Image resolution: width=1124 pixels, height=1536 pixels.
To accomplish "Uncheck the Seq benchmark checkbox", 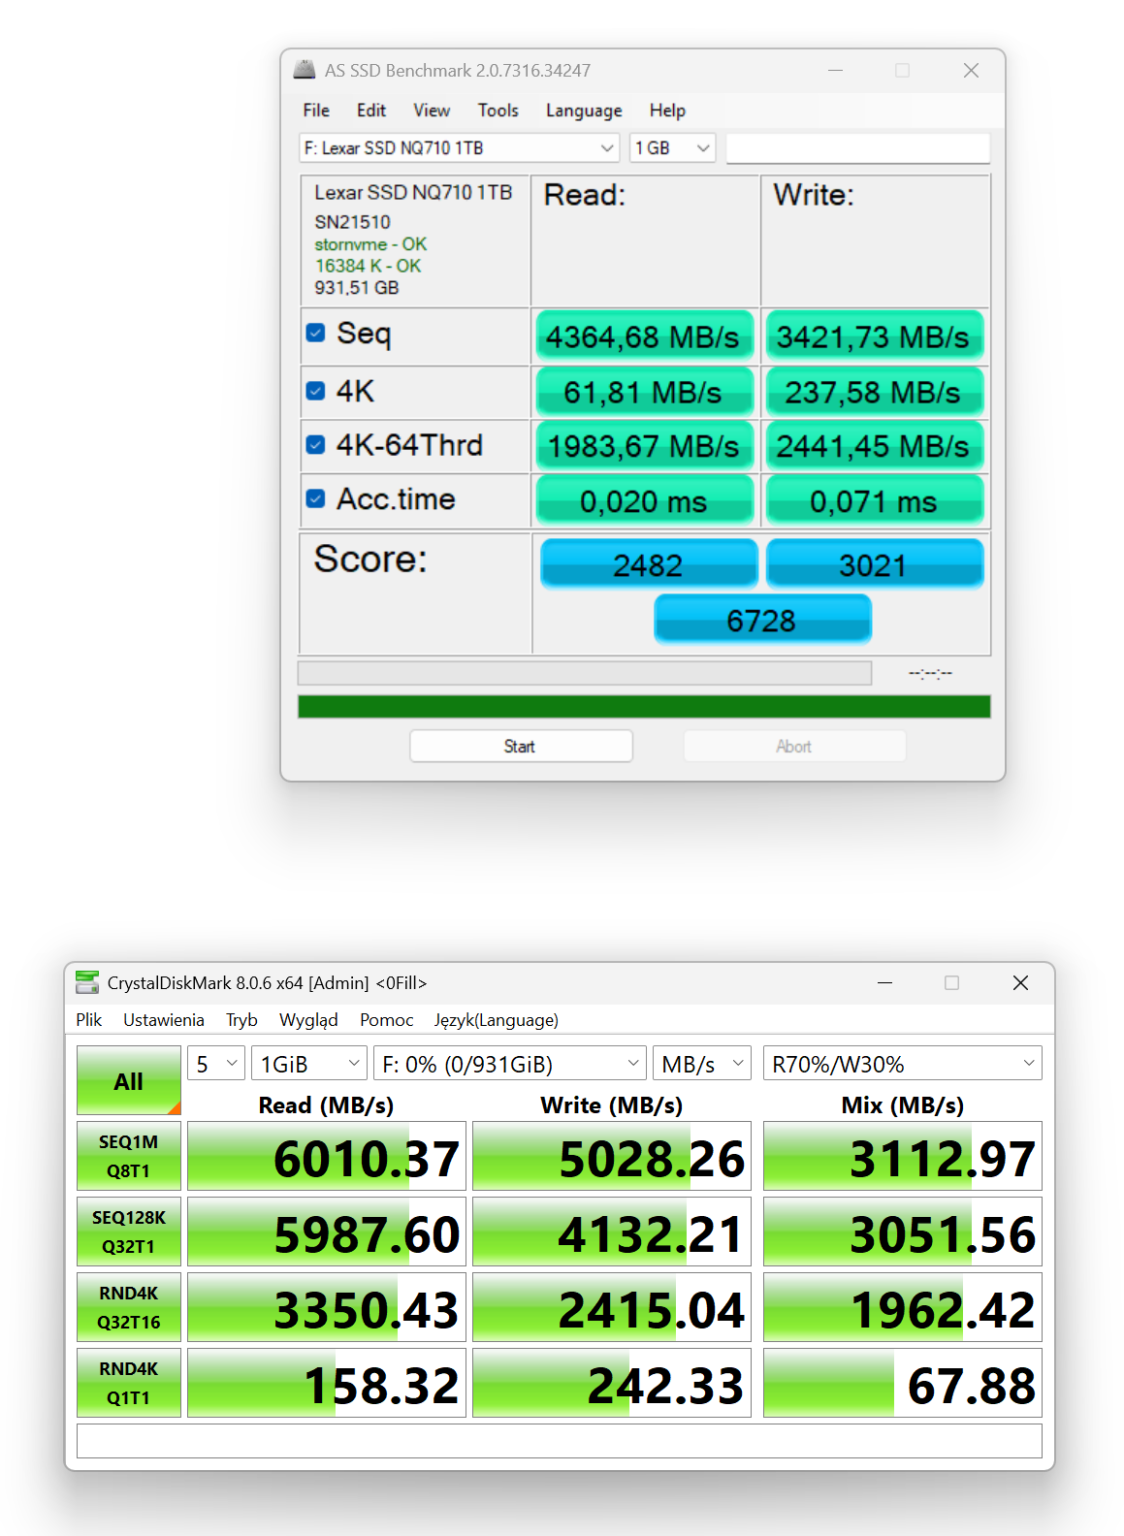I will [x=316, y=333].
